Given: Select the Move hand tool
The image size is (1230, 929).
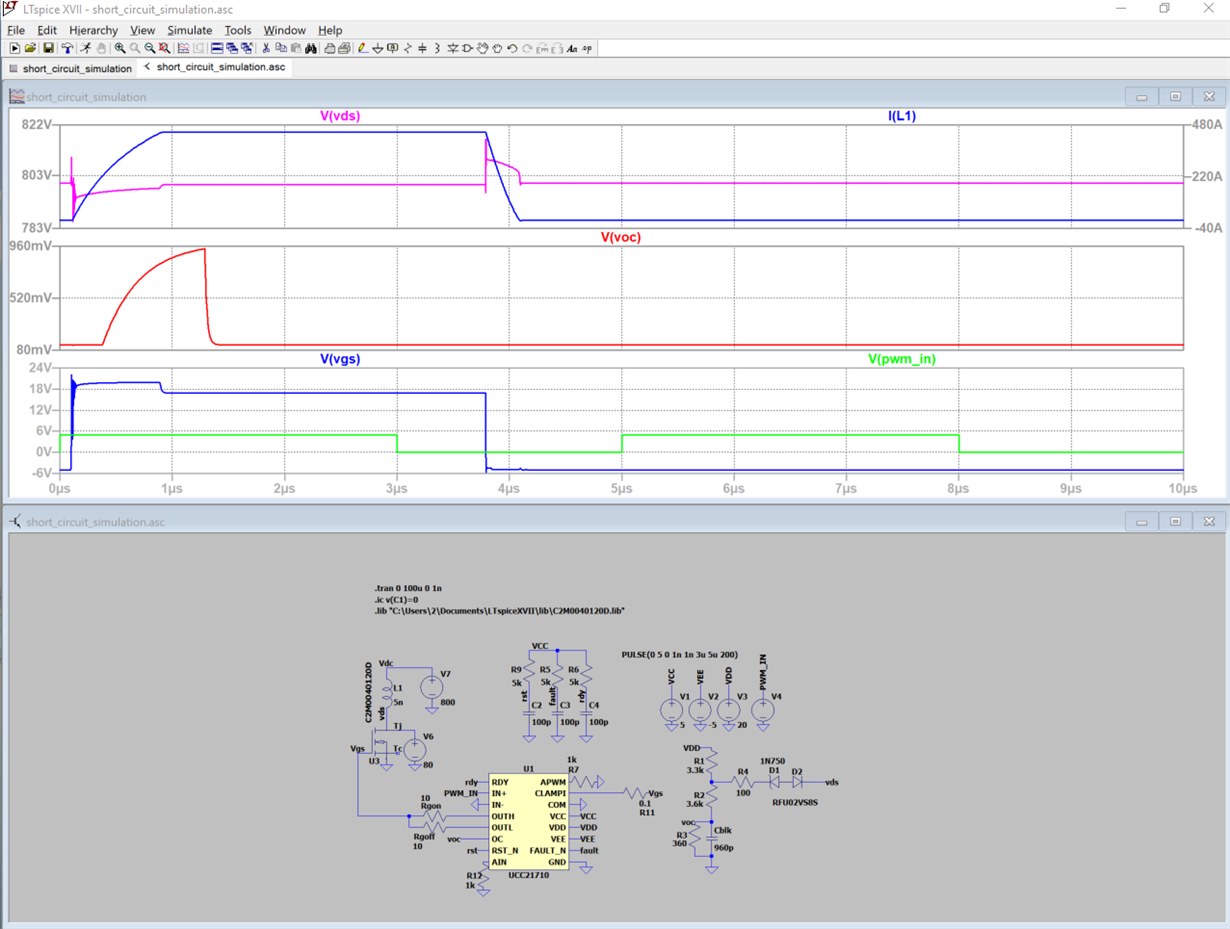Looking at the screenshot, I should click(482, 48).
